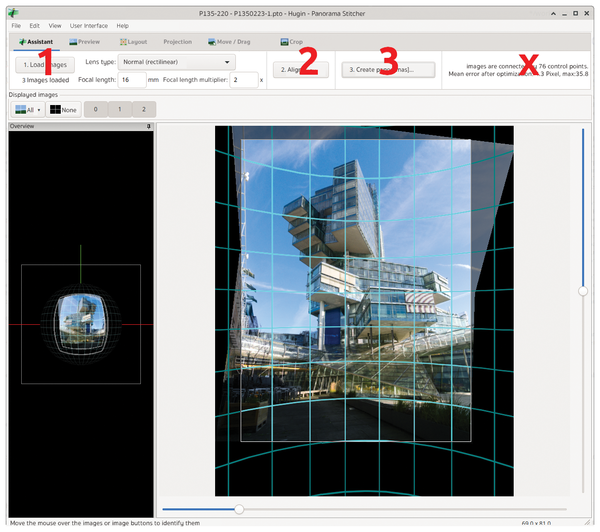Open the Move / Drag tab
Image resolution: width=600 pixels, height=532 pixels.
[230, 42]
